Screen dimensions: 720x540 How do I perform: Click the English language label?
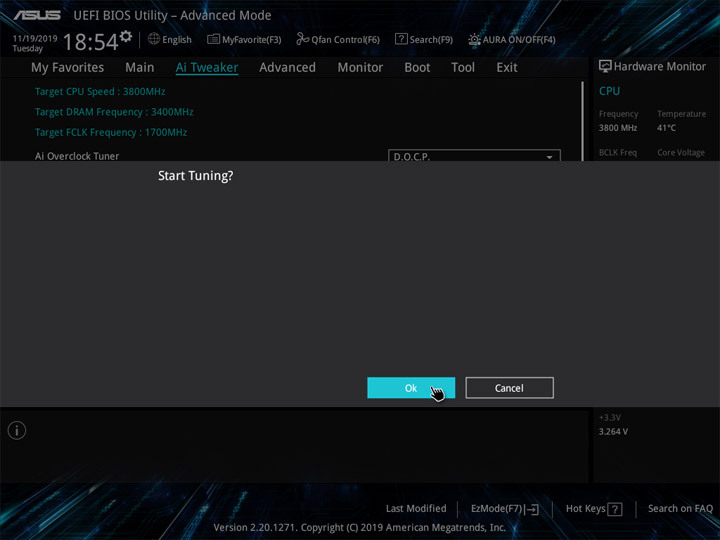tap(177, 40)
